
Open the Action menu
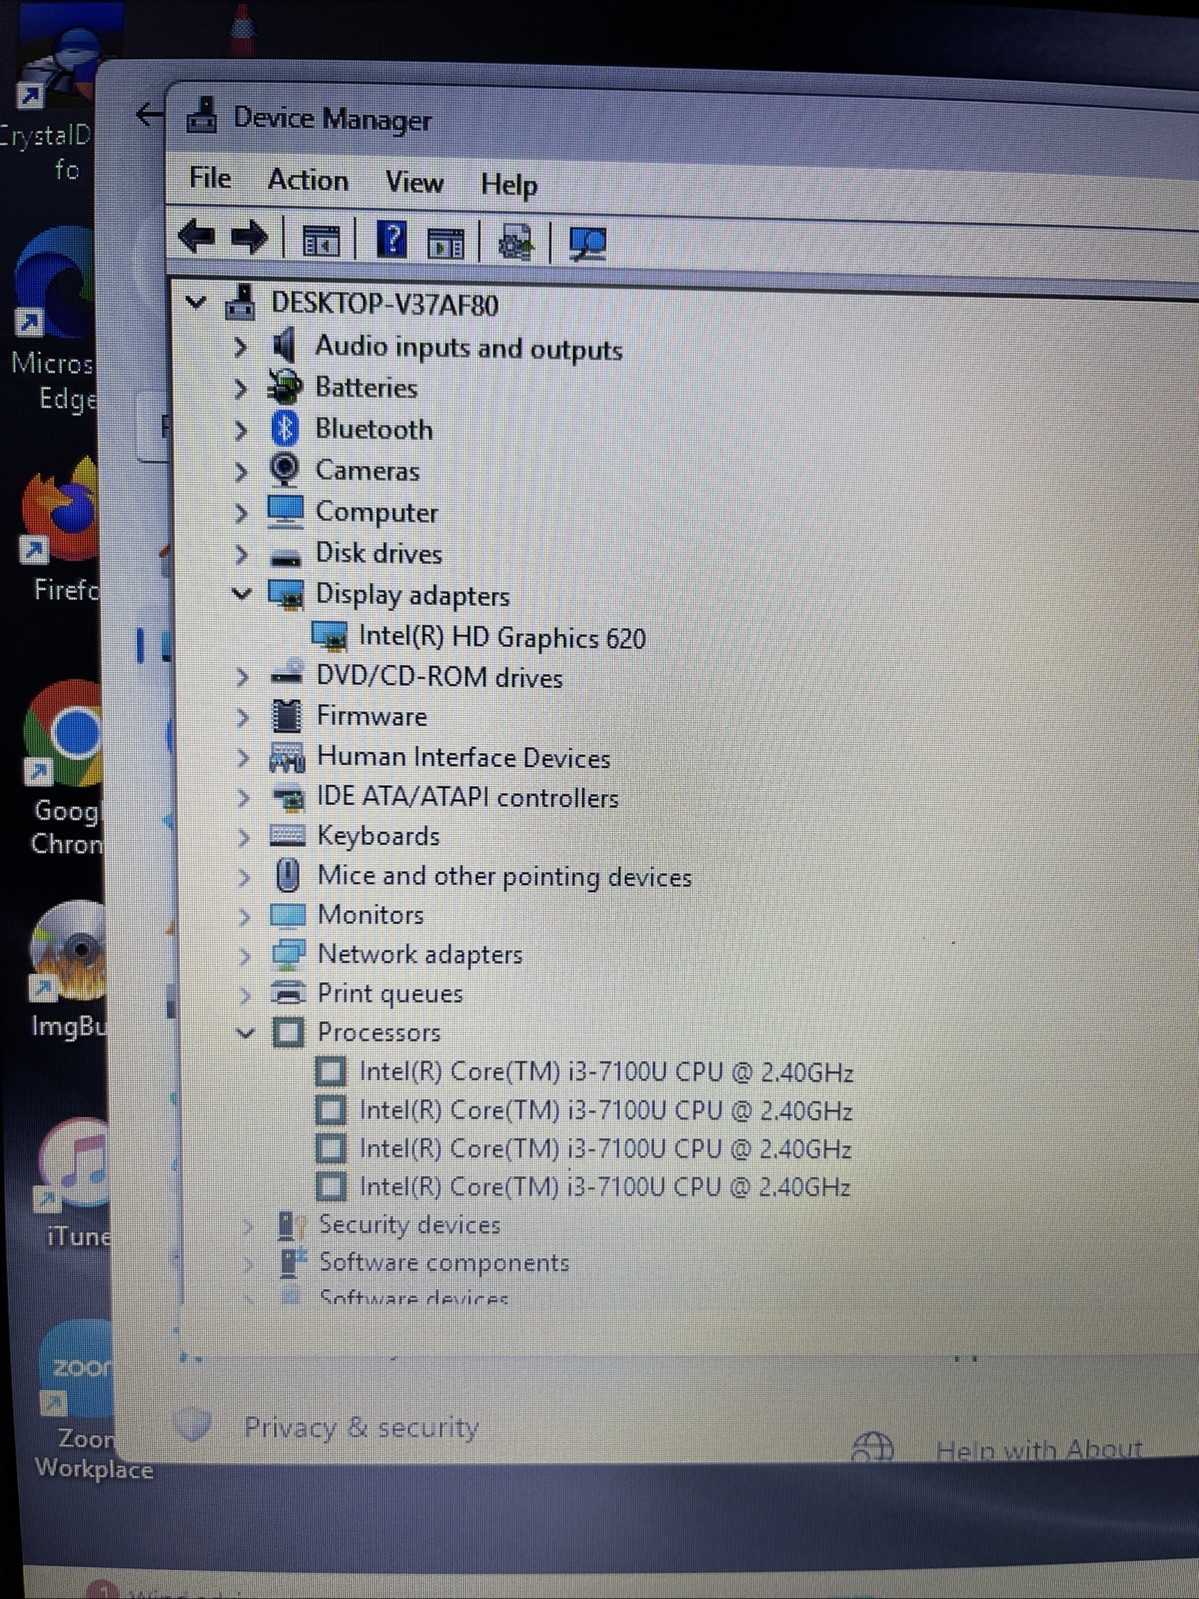(x=308, y=180)
